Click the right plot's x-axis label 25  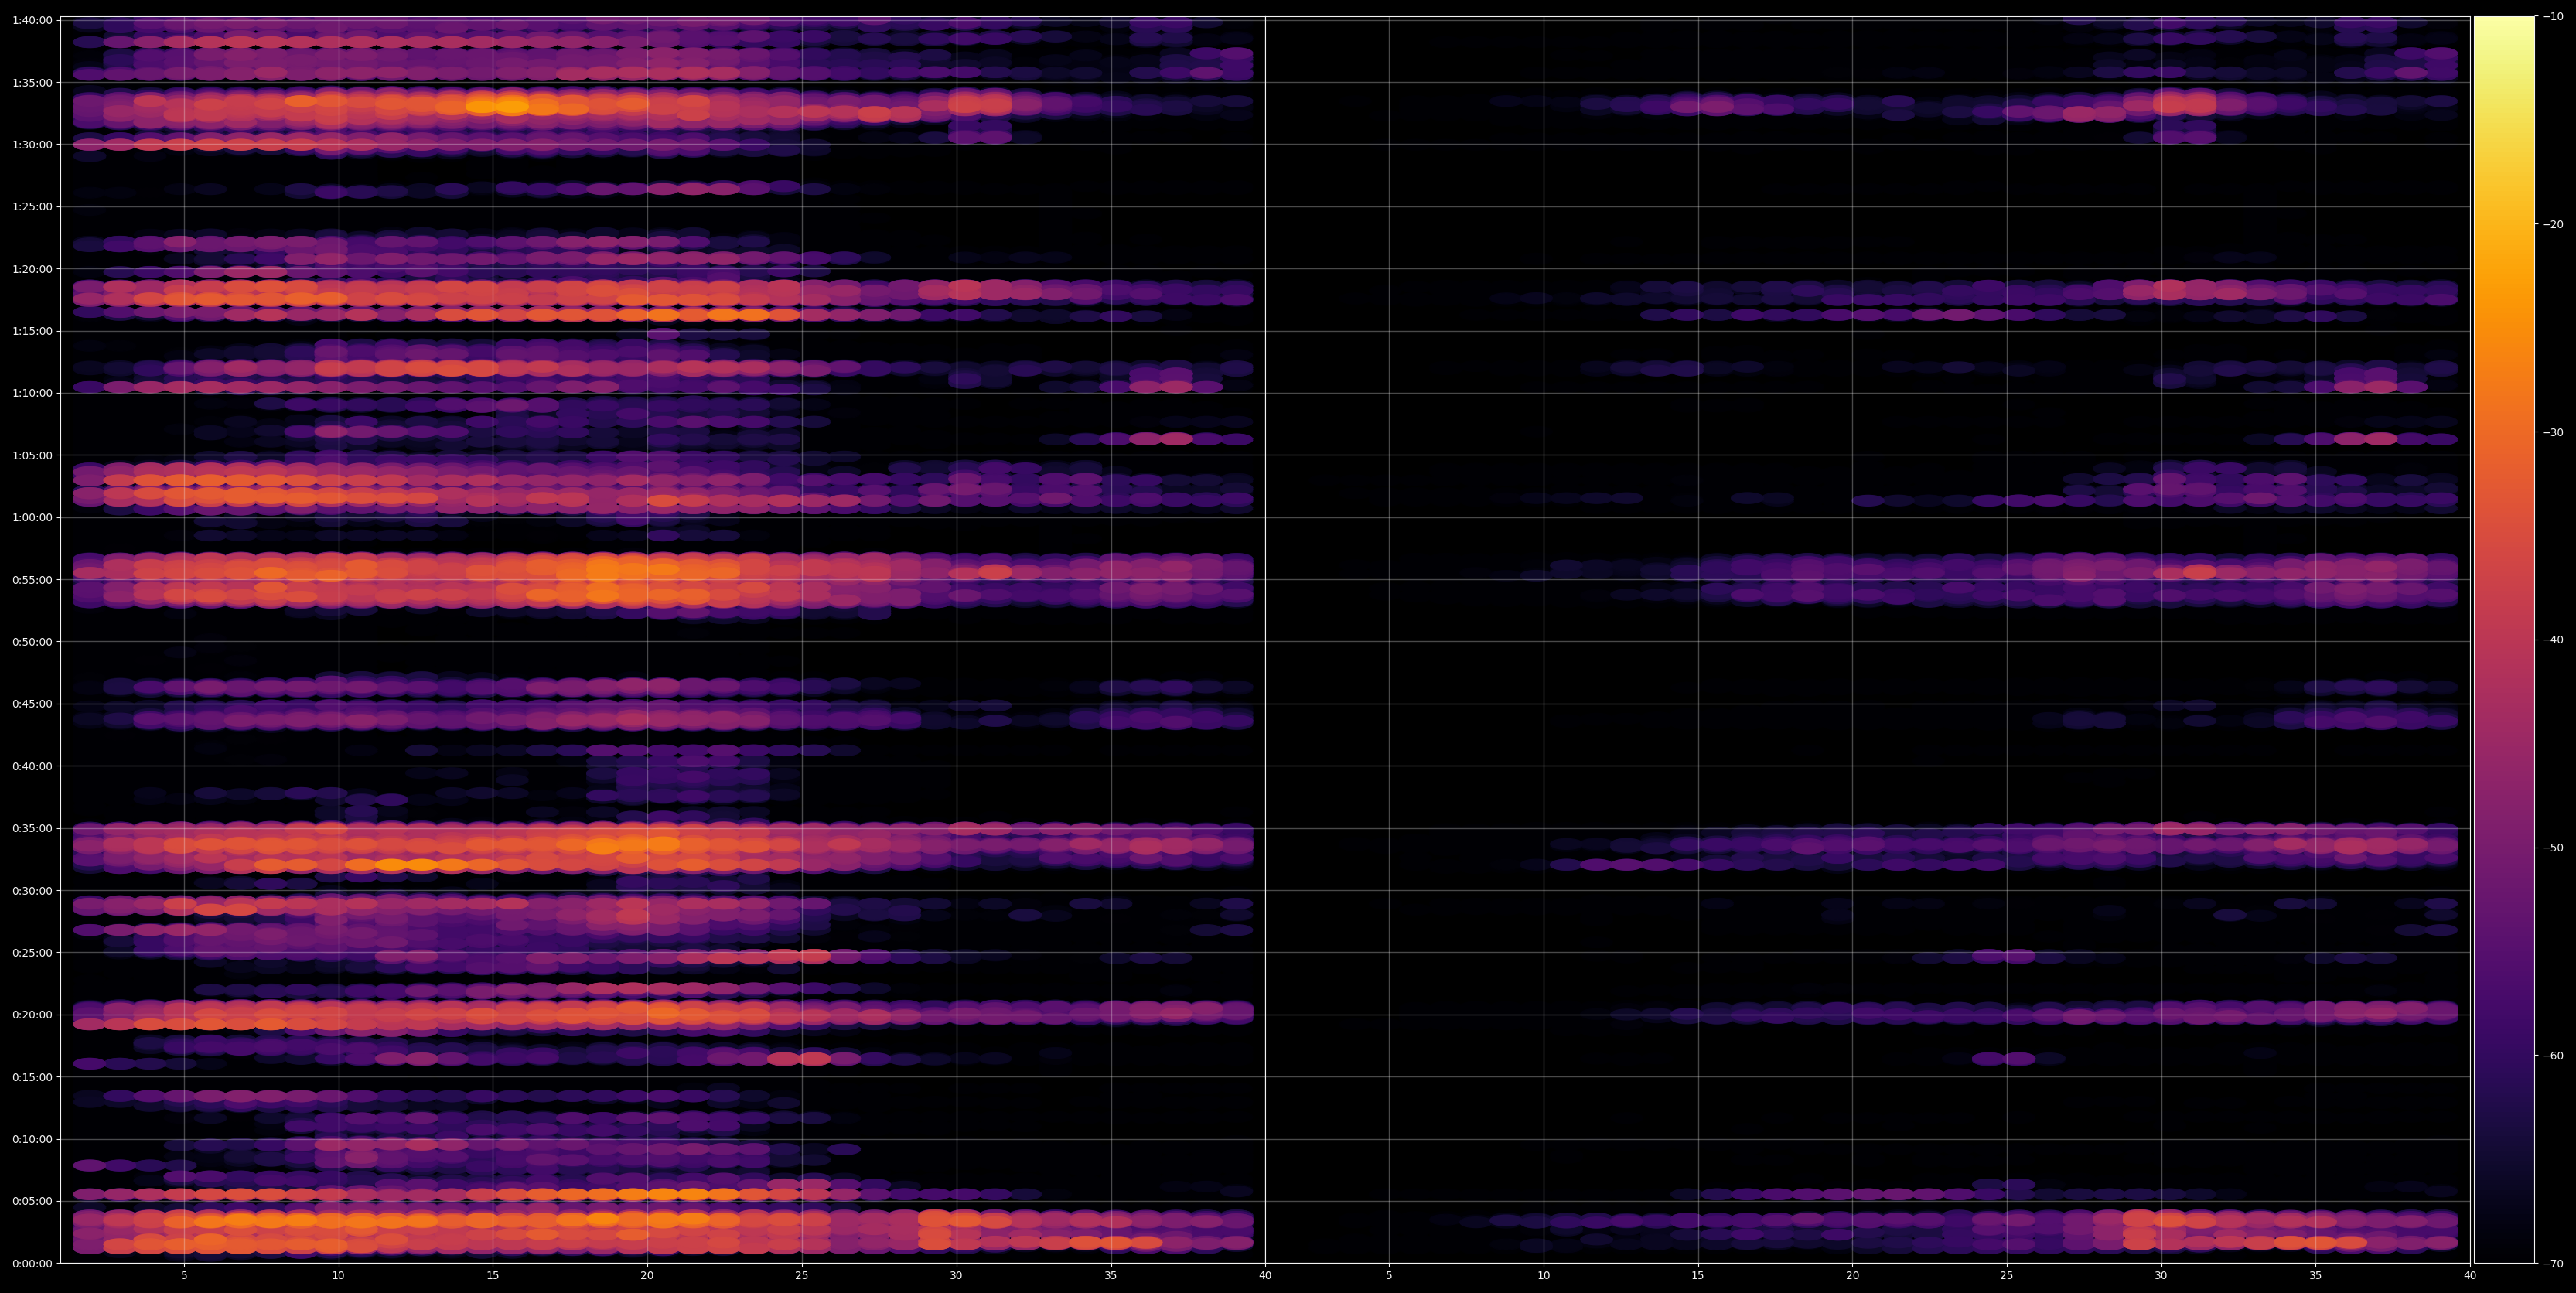point(2007,1276)
